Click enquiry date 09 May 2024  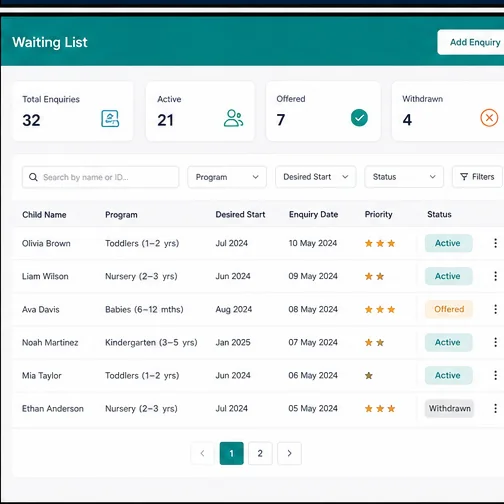click(x=313, y=276)
